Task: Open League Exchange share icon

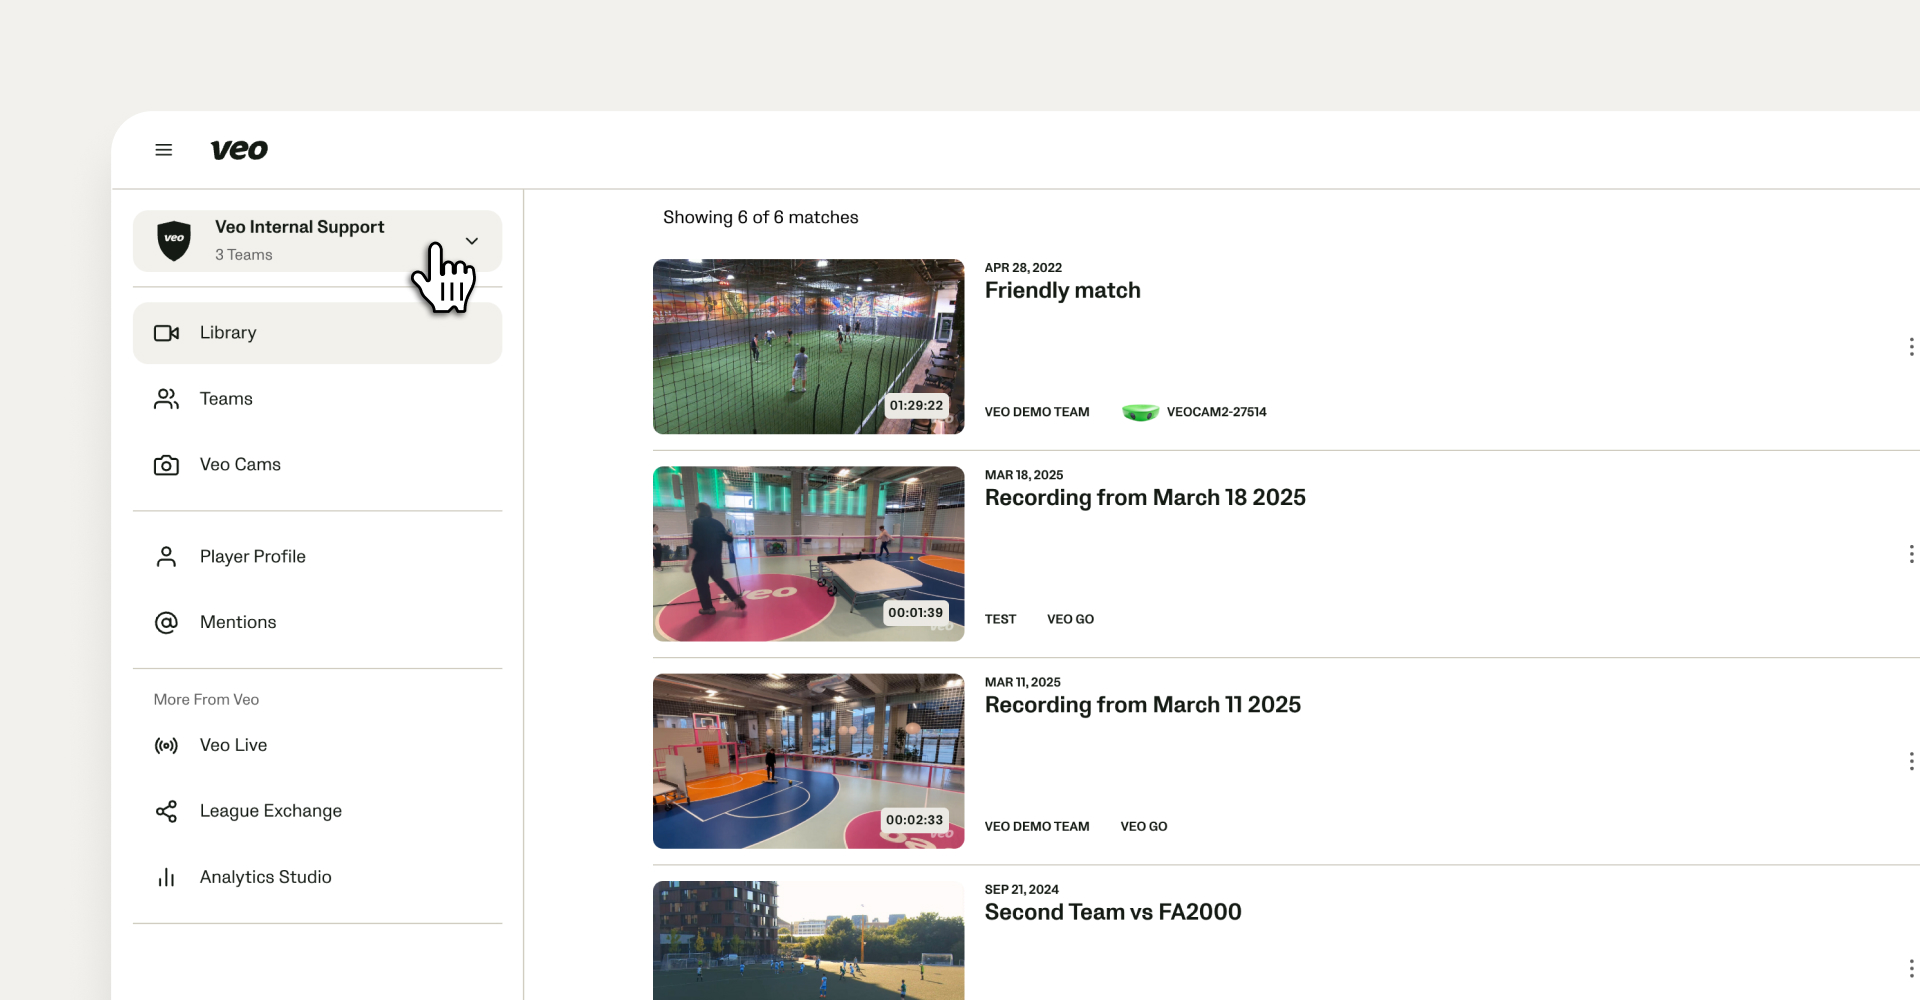Action: (x=166, y=812)
